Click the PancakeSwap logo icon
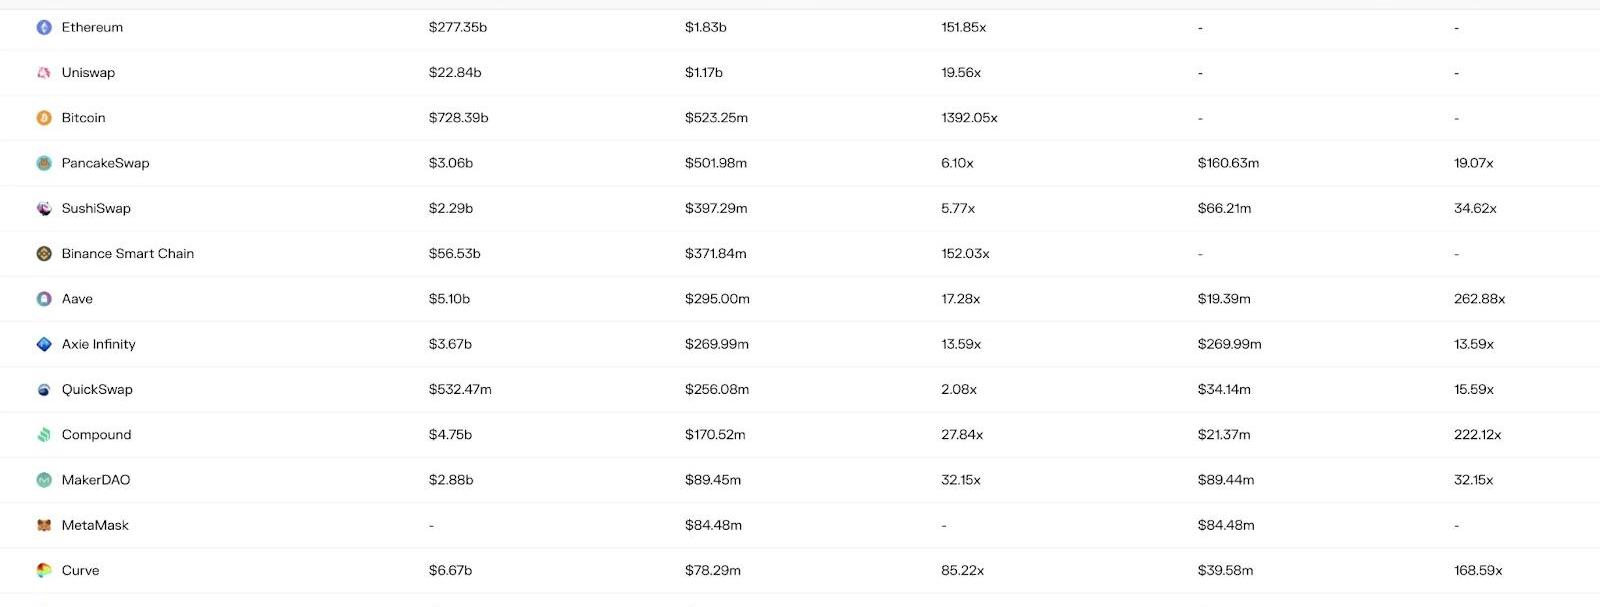 pos(44,163)
